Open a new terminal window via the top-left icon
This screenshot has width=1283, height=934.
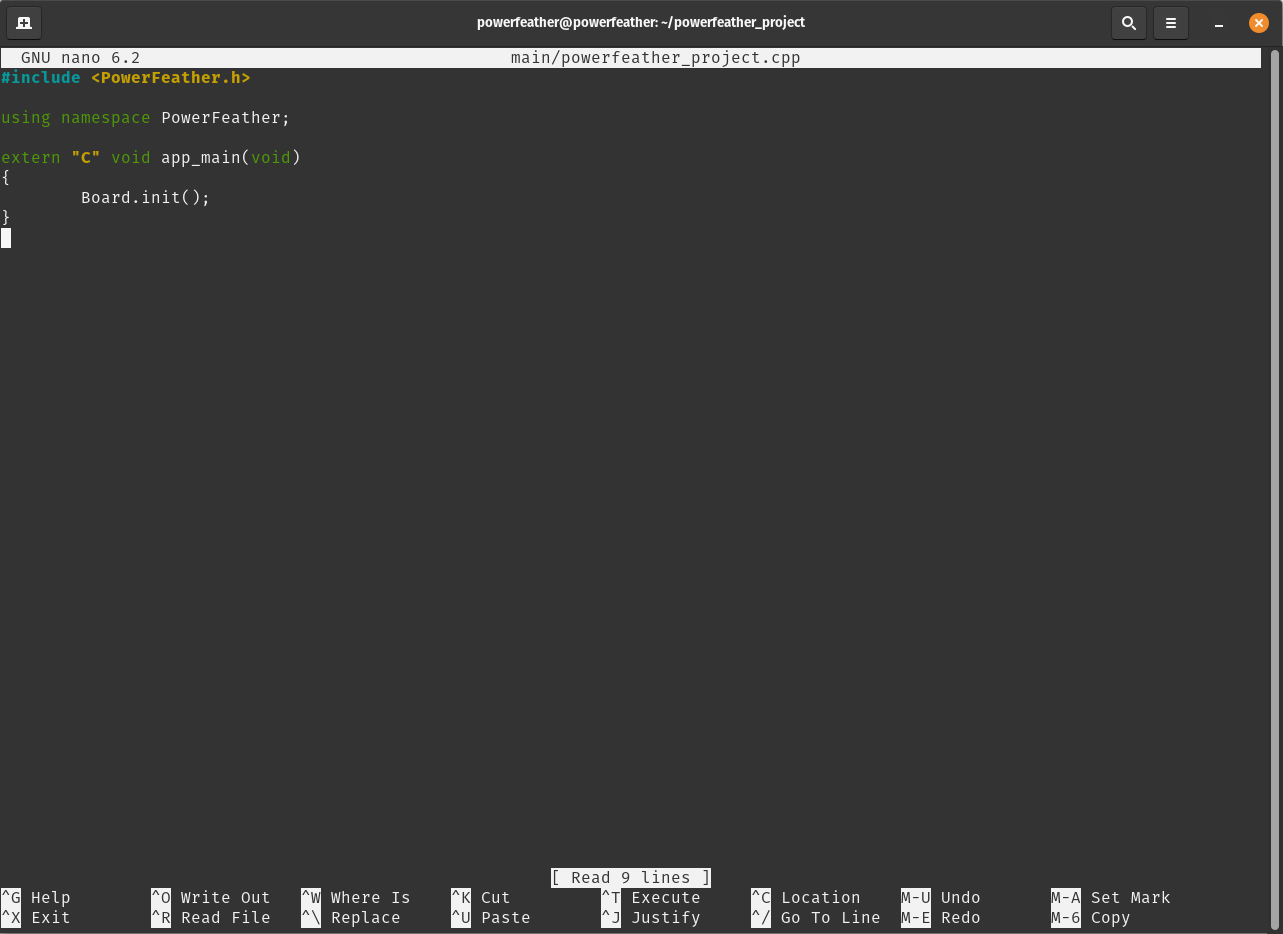[23, 22]
